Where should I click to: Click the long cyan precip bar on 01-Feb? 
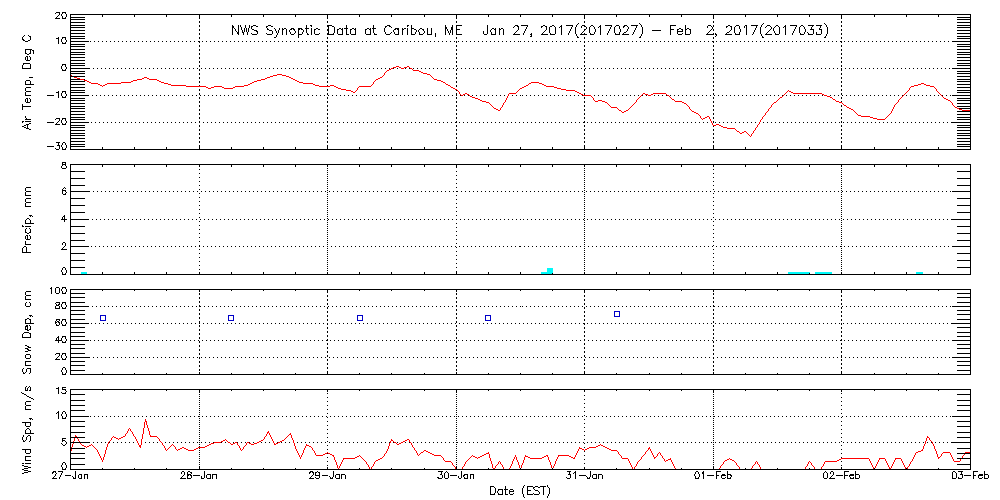[798, 273]
